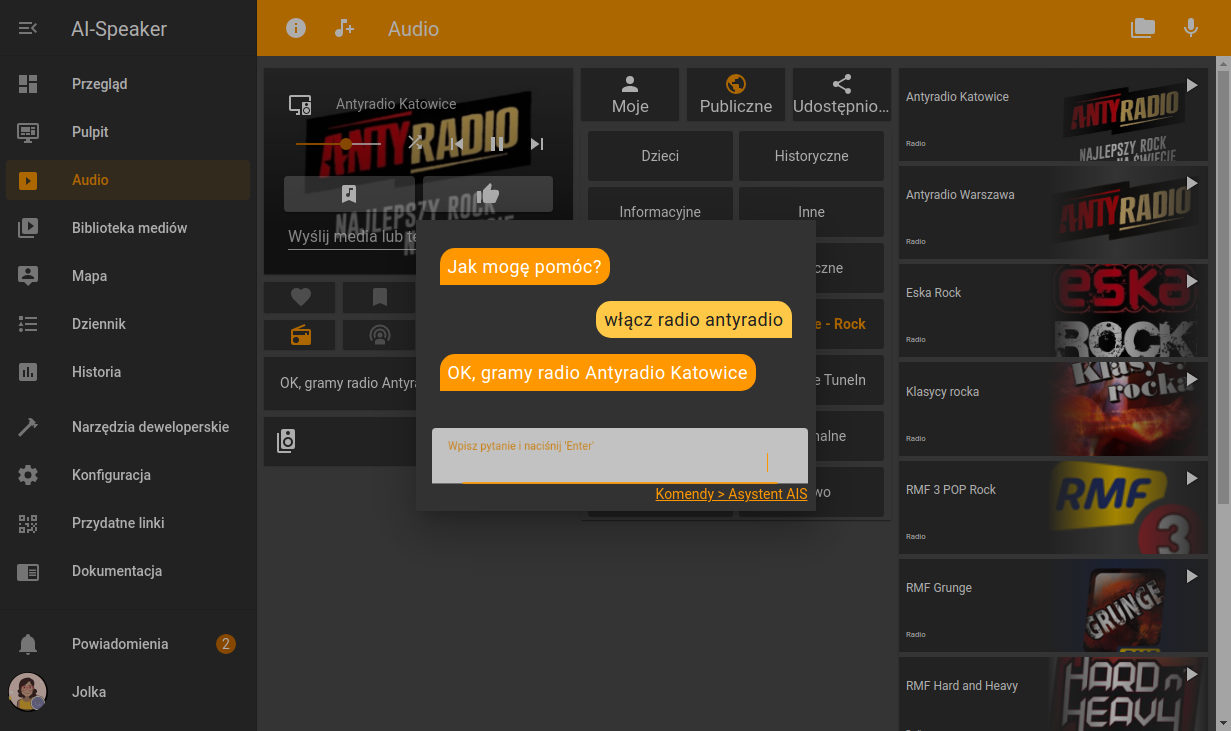Play RMF Hard and Heavy station
Screen dimensions: 1231x731
1192,674
